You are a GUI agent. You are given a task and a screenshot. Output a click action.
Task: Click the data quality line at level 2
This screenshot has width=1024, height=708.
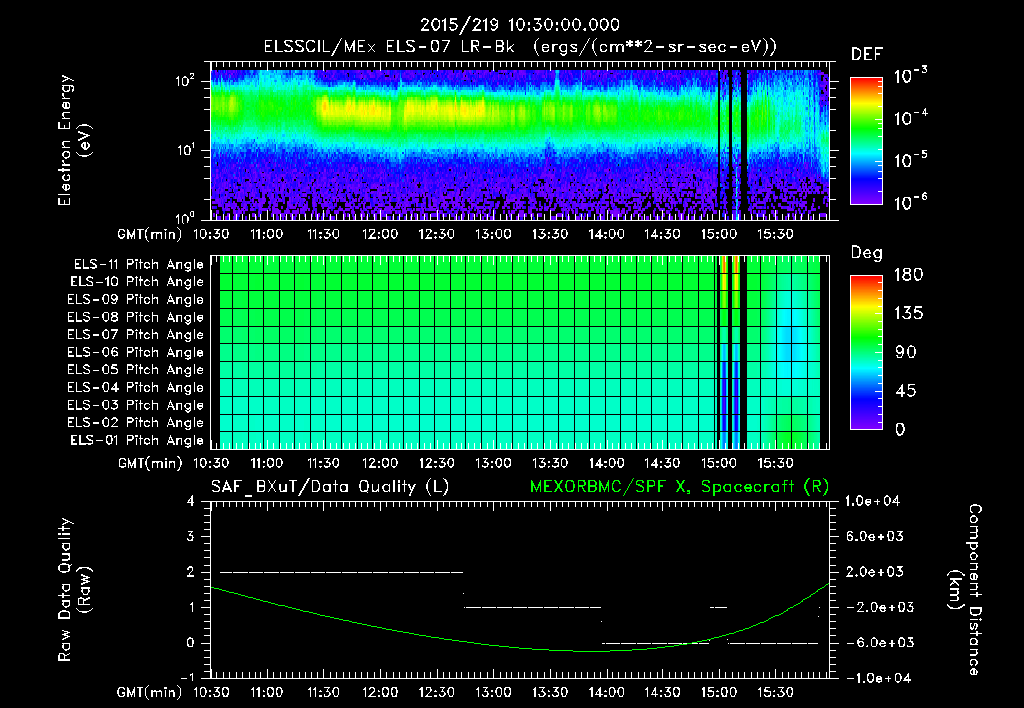342,572
